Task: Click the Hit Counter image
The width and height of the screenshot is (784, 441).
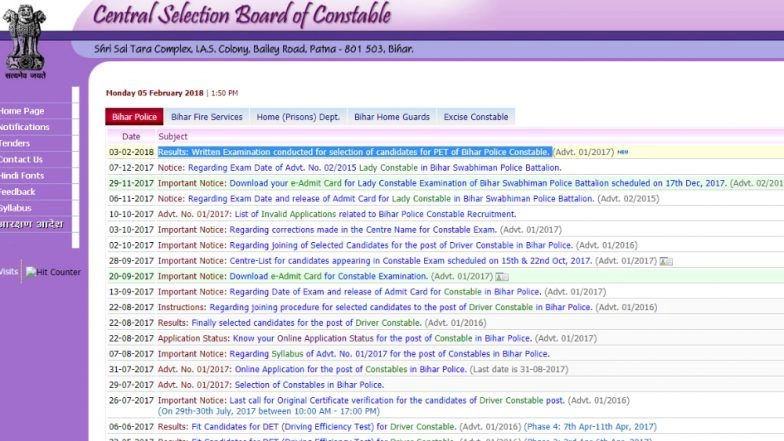Action: (x=53, y=272)
